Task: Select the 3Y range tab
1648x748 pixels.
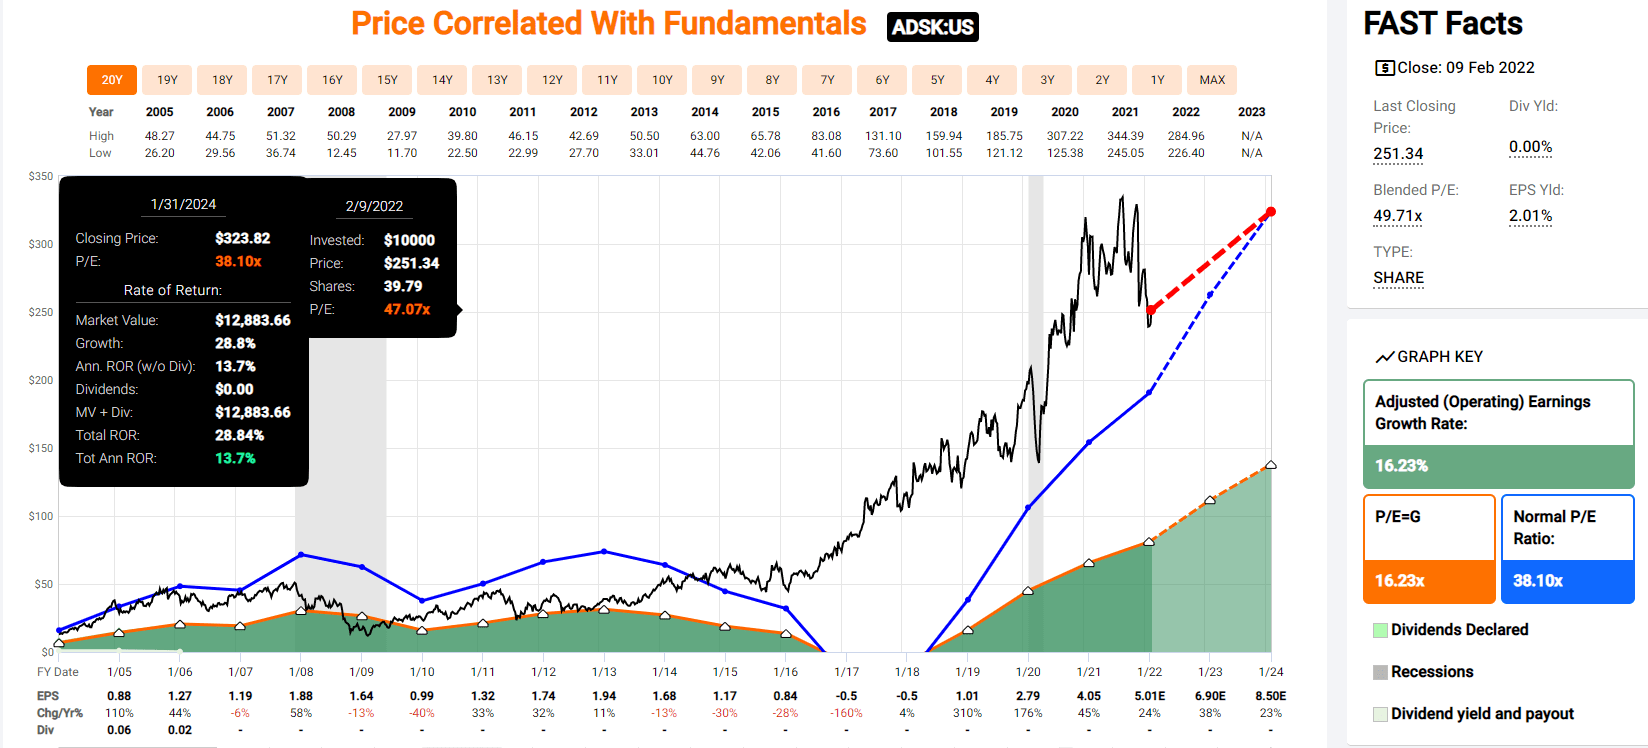Action: [x=1047, y=80]
